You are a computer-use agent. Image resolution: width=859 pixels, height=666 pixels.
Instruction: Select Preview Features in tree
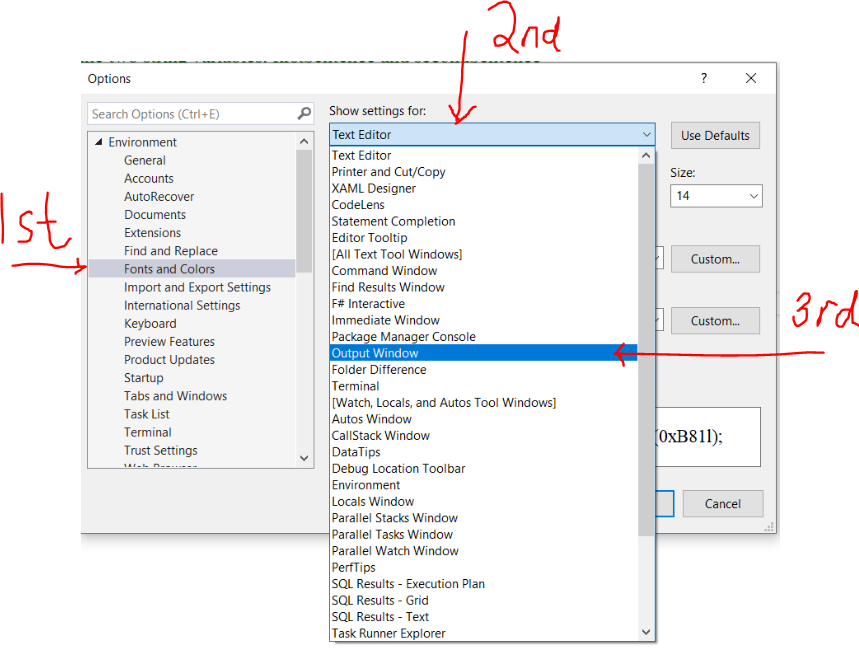pos(169,341)
